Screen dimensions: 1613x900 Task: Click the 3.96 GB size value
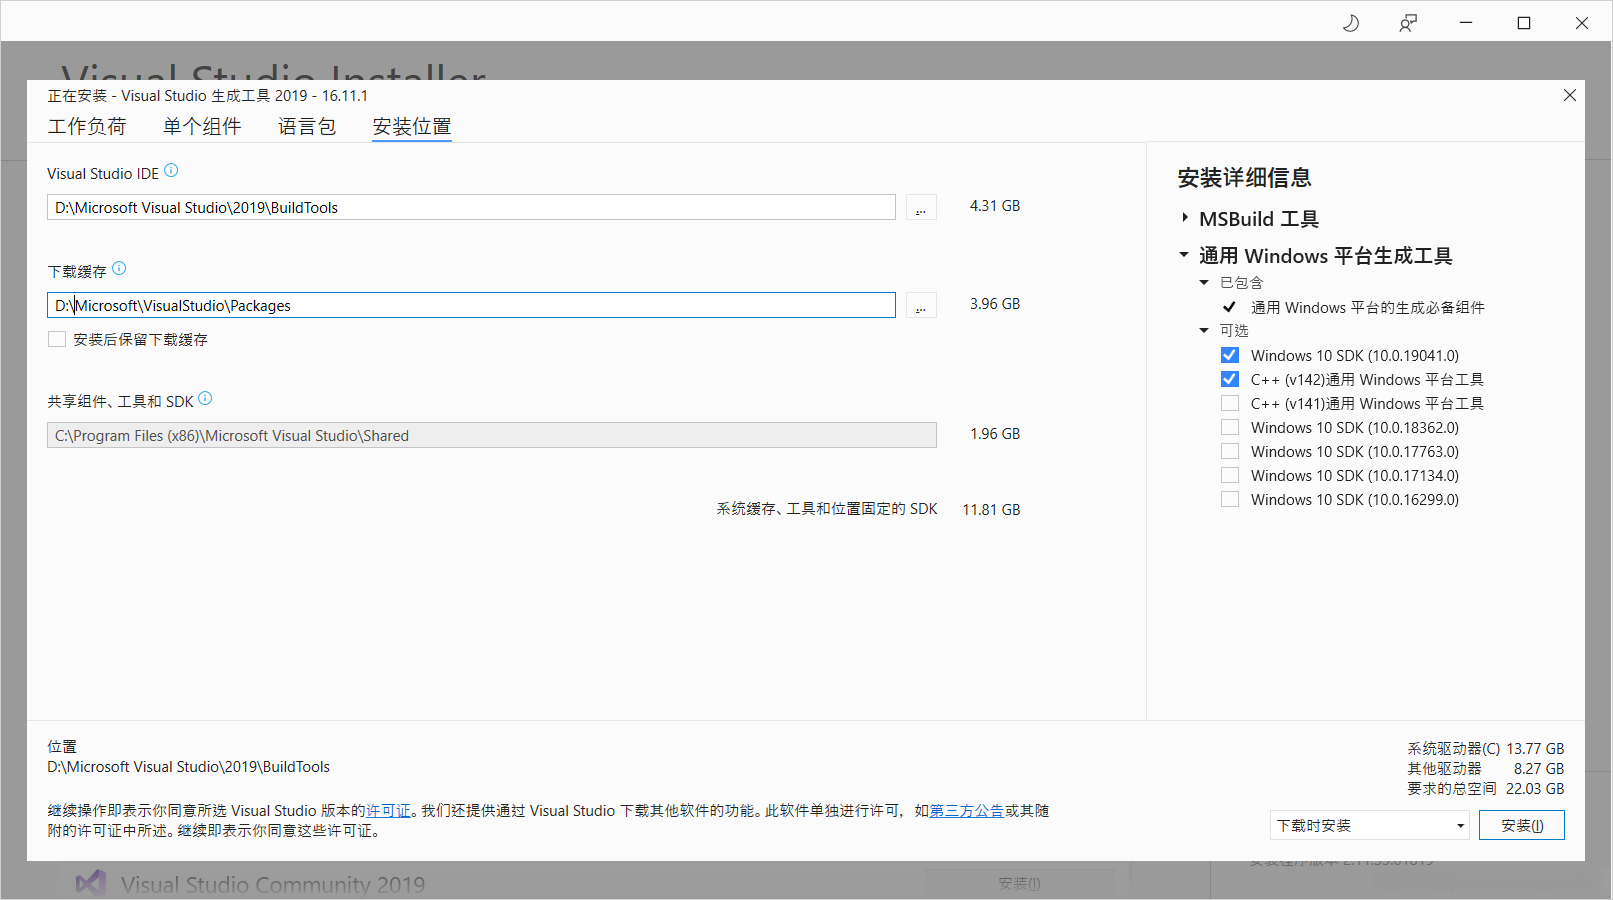(995, 304)
